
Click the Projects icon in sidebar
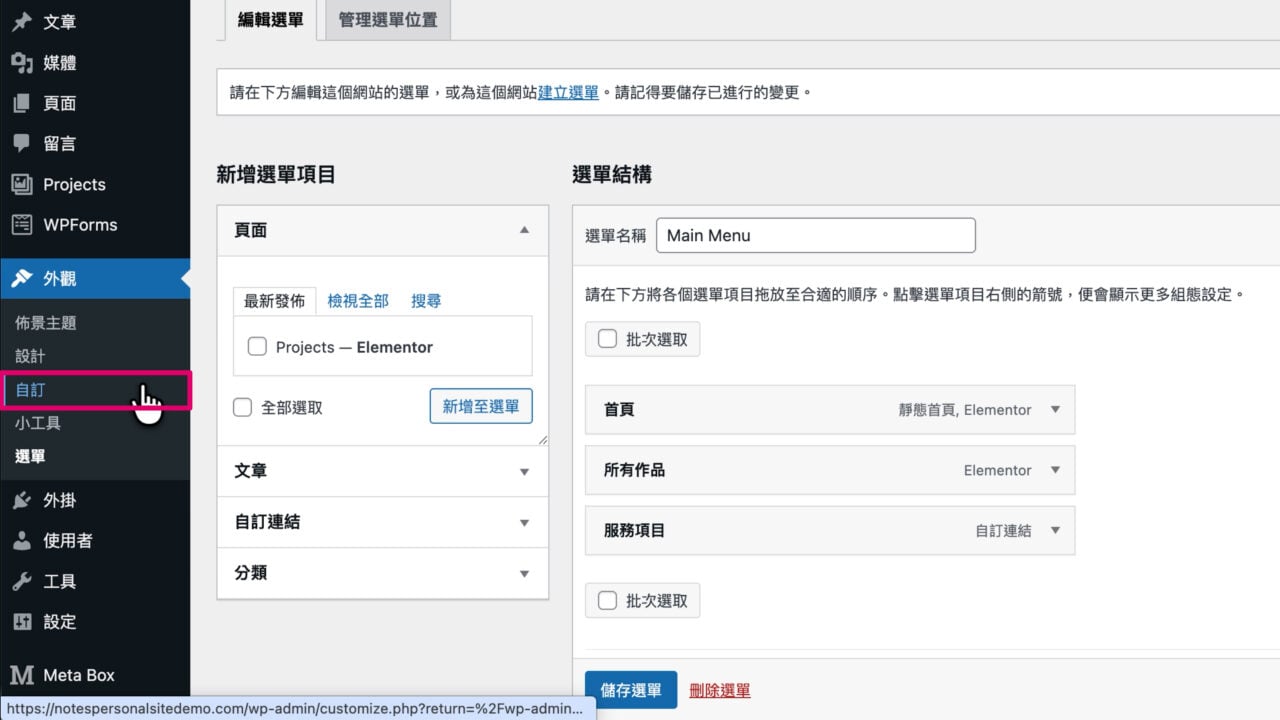[x=21, y=184]
